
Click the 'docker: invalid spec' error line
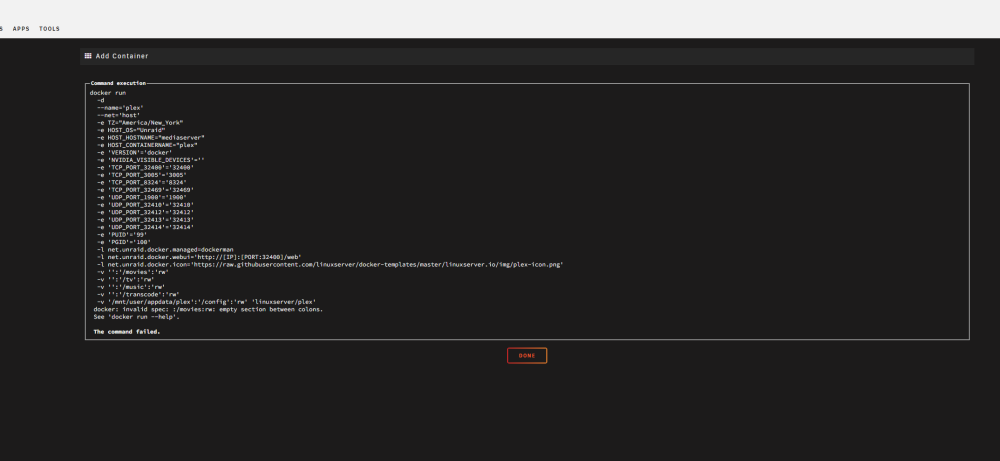coord(209,309)
